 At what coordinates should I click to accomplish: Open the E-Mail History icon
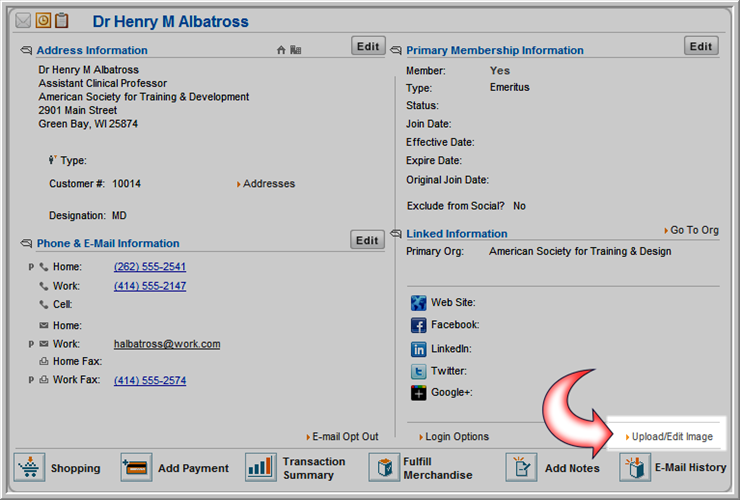point(635,467)
